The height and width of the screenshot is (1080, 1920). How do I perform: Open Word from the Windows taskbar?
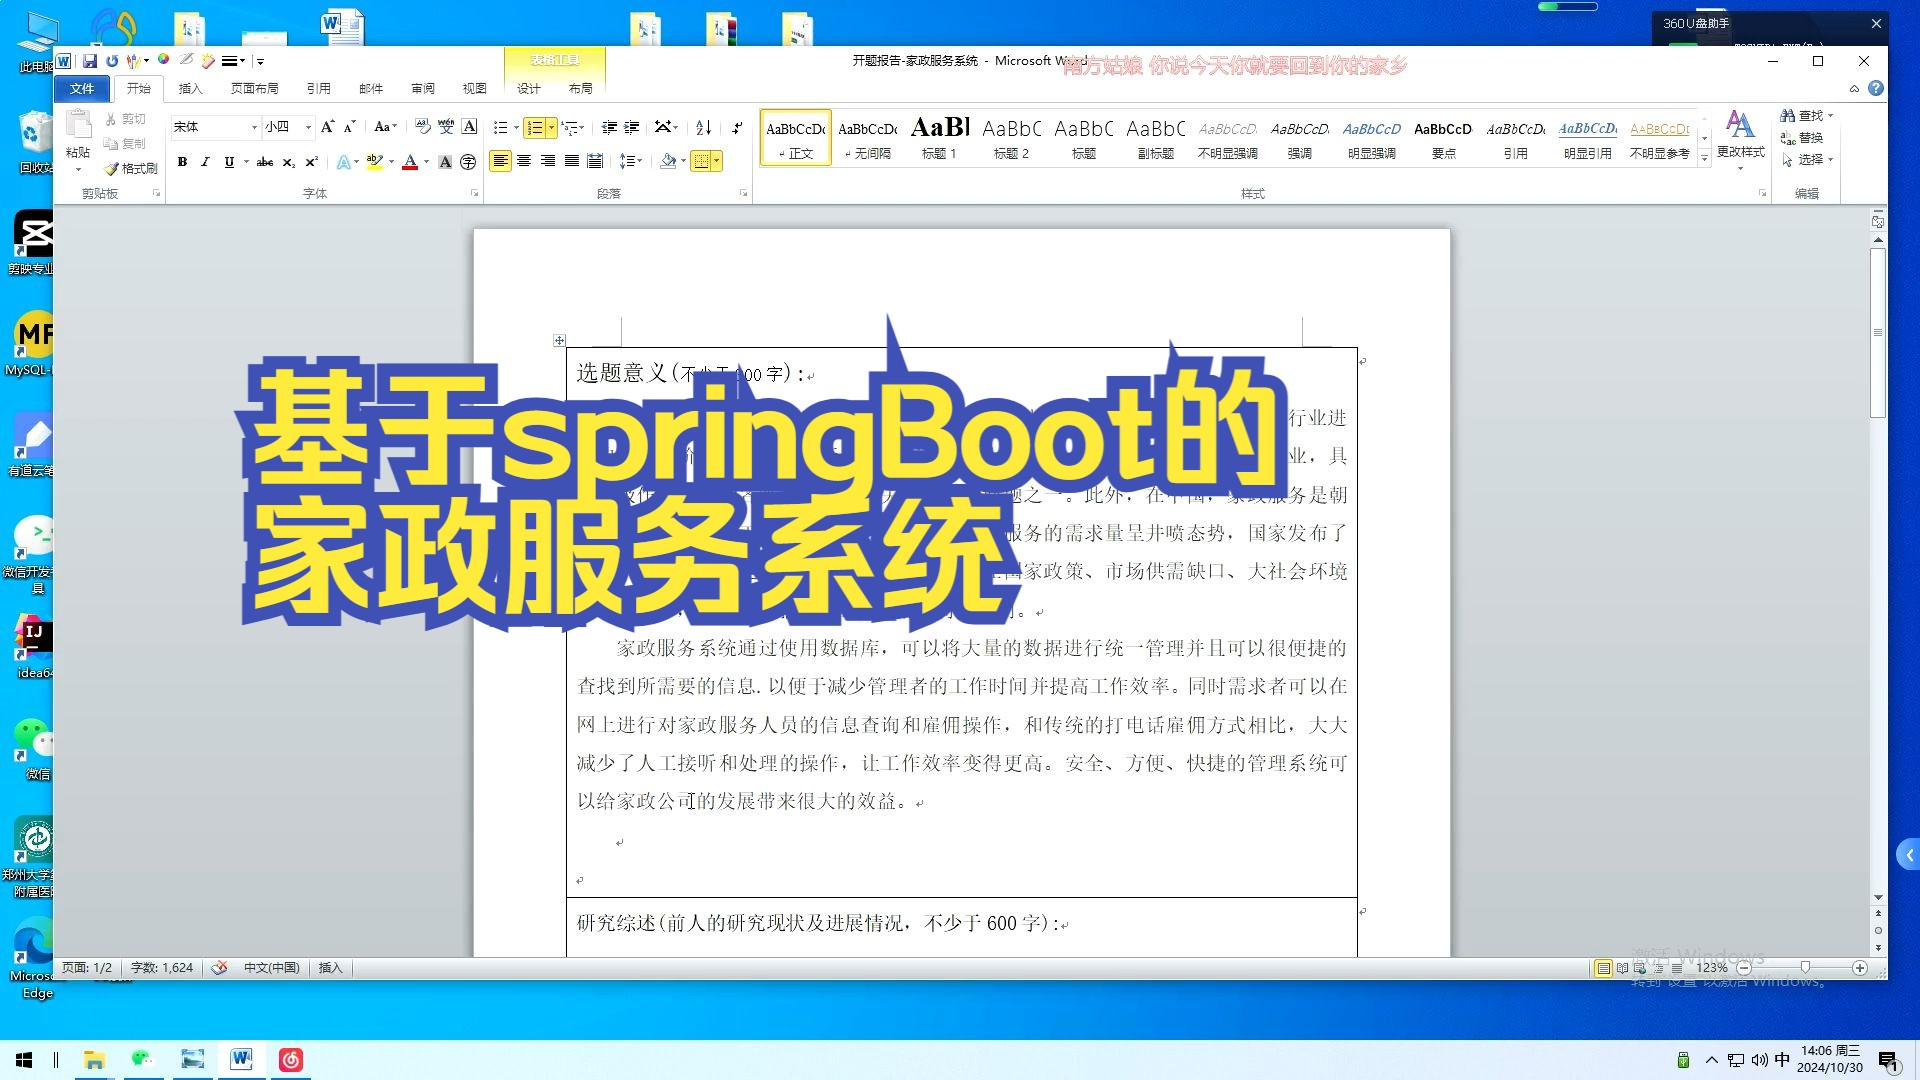[x=241, y=1059]
